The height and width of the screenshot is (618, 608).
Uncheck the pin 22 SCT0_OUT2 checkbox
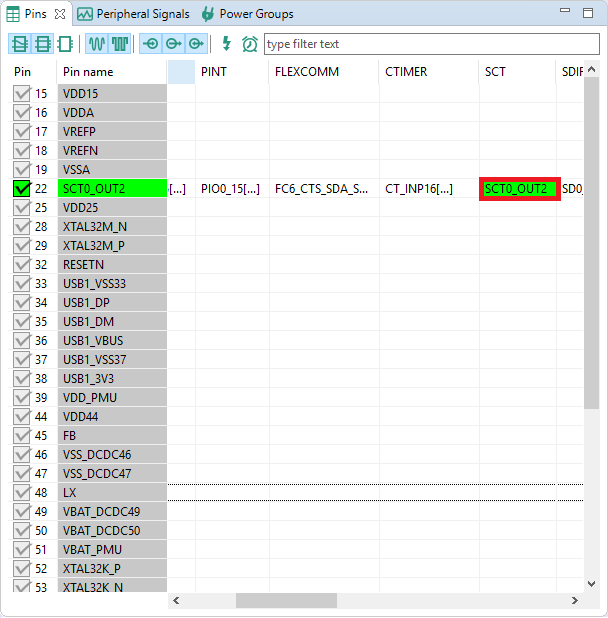tap(22, 189)
